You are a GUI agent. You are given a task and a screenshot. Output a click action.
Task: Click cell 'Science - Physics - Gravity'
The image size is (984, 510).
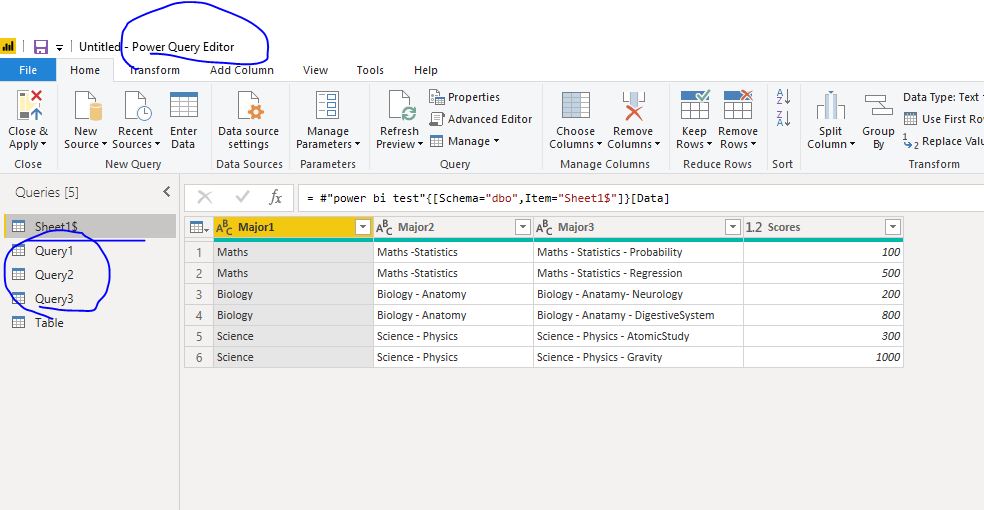pos(638,357)
